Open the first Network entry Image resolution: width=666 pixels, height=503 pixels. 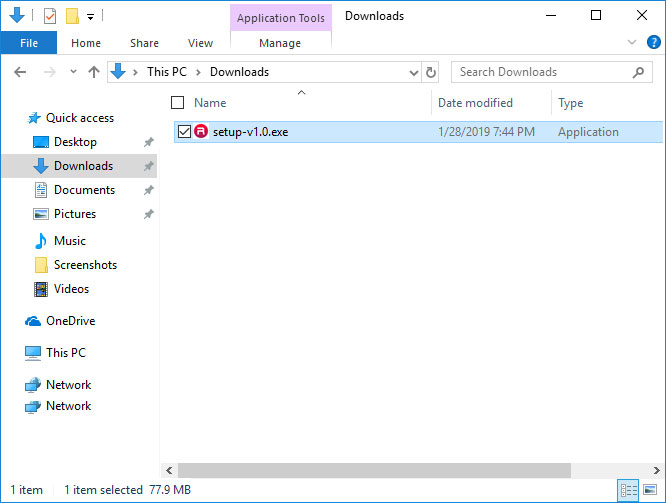click(x=68, y=385)
